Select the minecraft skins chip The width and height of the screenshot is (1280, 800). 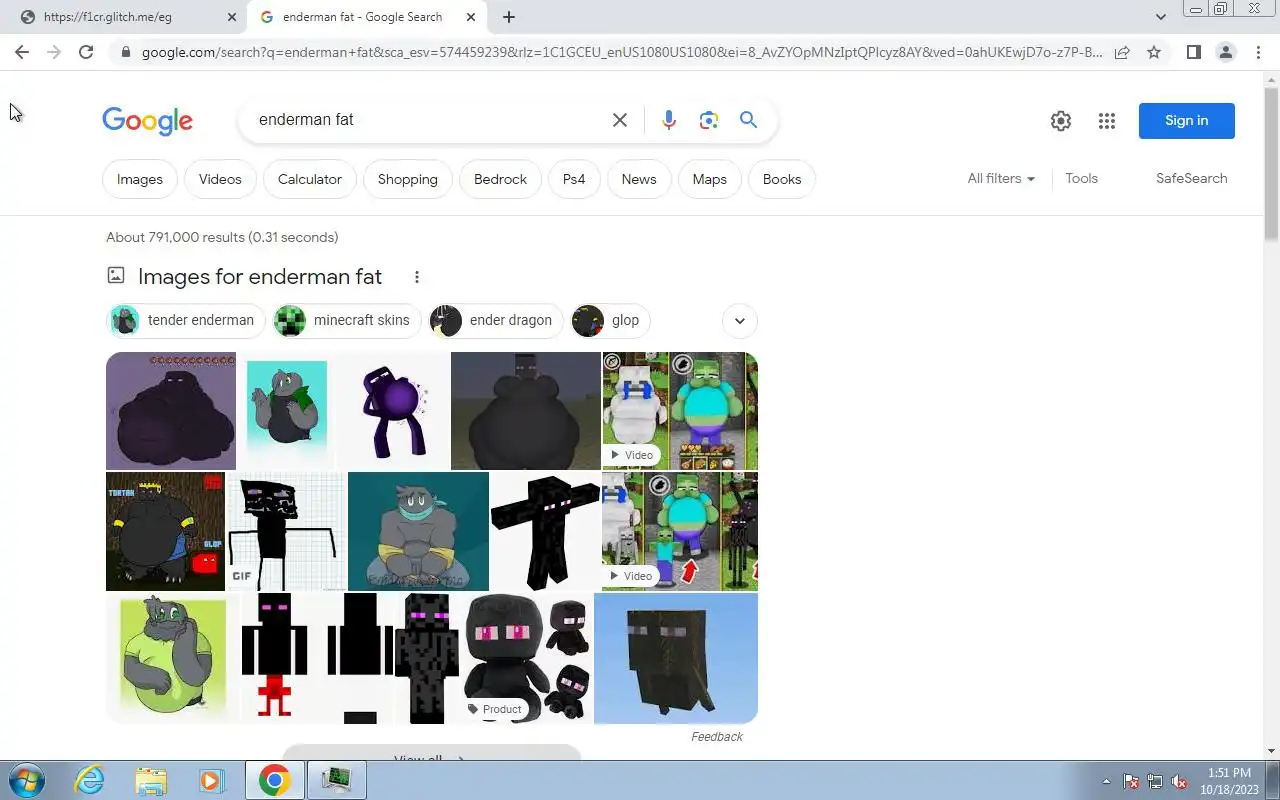click(x=347, y=321)
